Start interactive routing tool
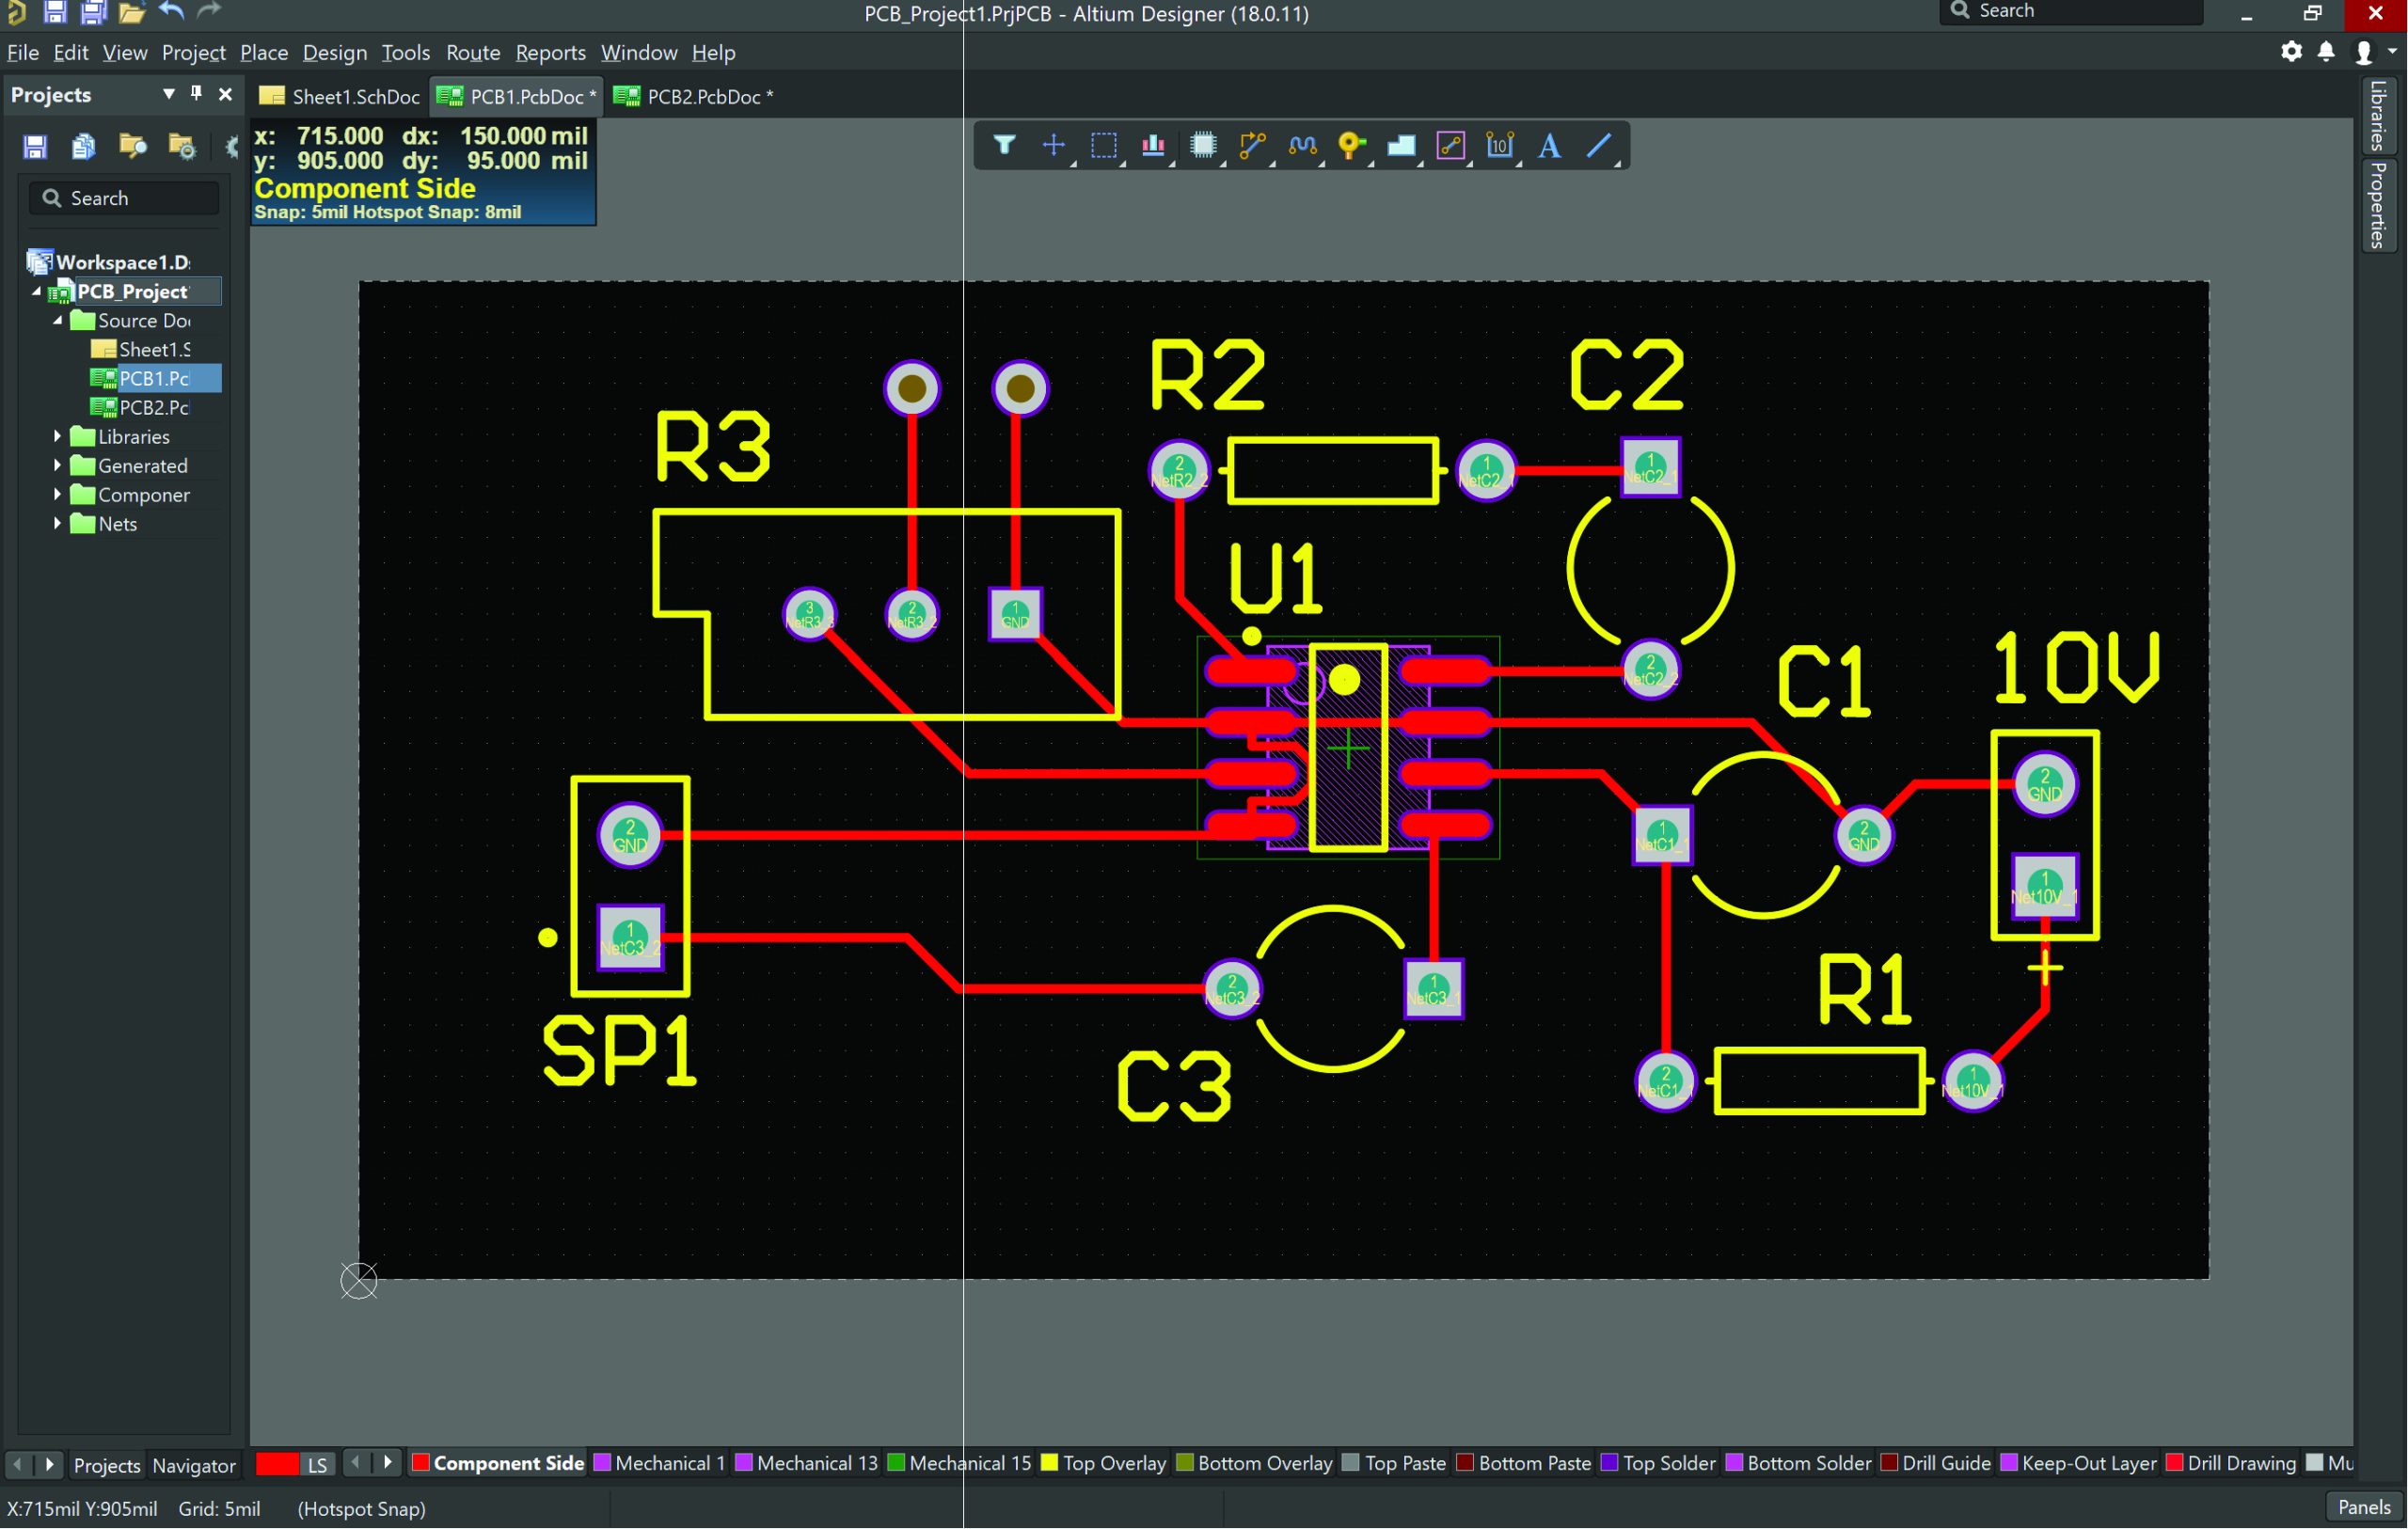This screenshot has height=1529, width=2408. click(x=1252, y=146)
